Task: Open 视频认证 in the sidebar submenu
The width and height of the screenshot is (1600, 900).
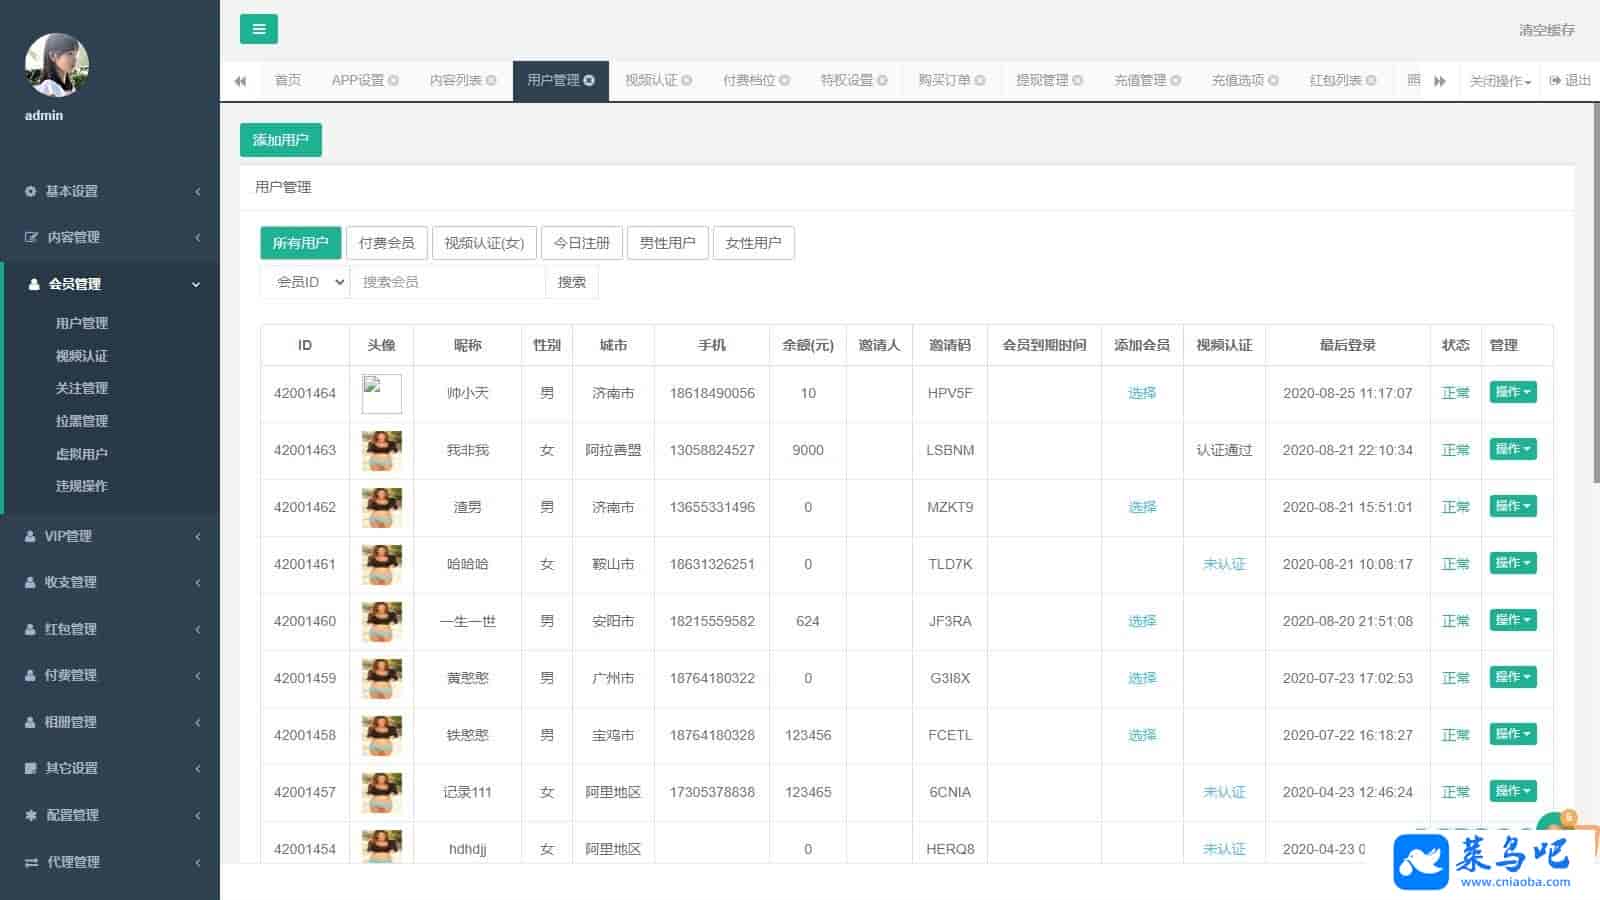Action: click(82, 356)
